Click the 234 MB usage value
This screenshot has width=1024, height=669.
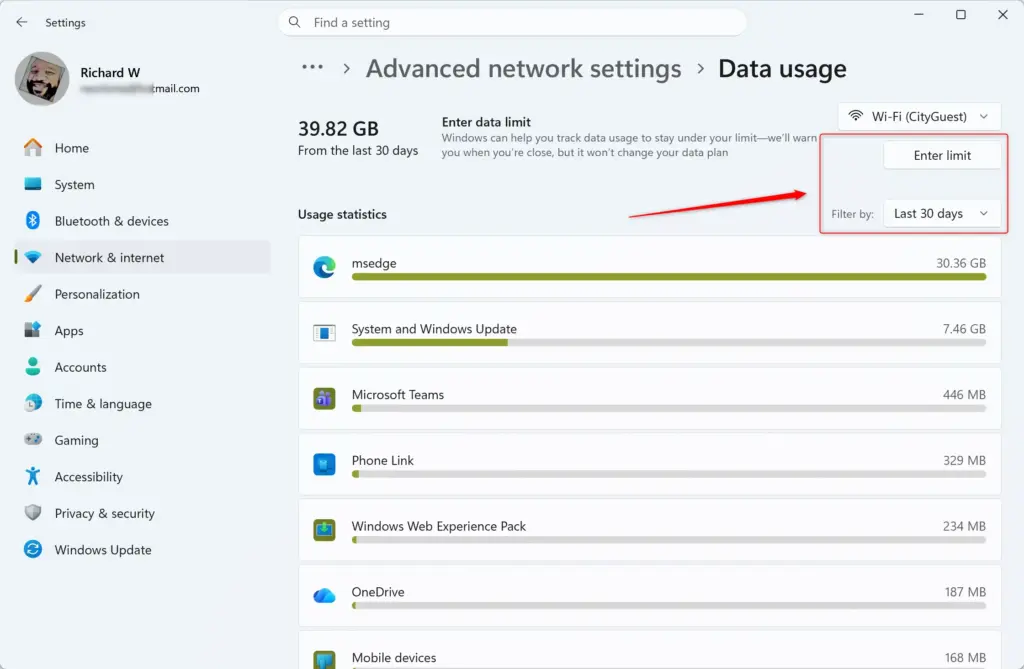(964, 526)
